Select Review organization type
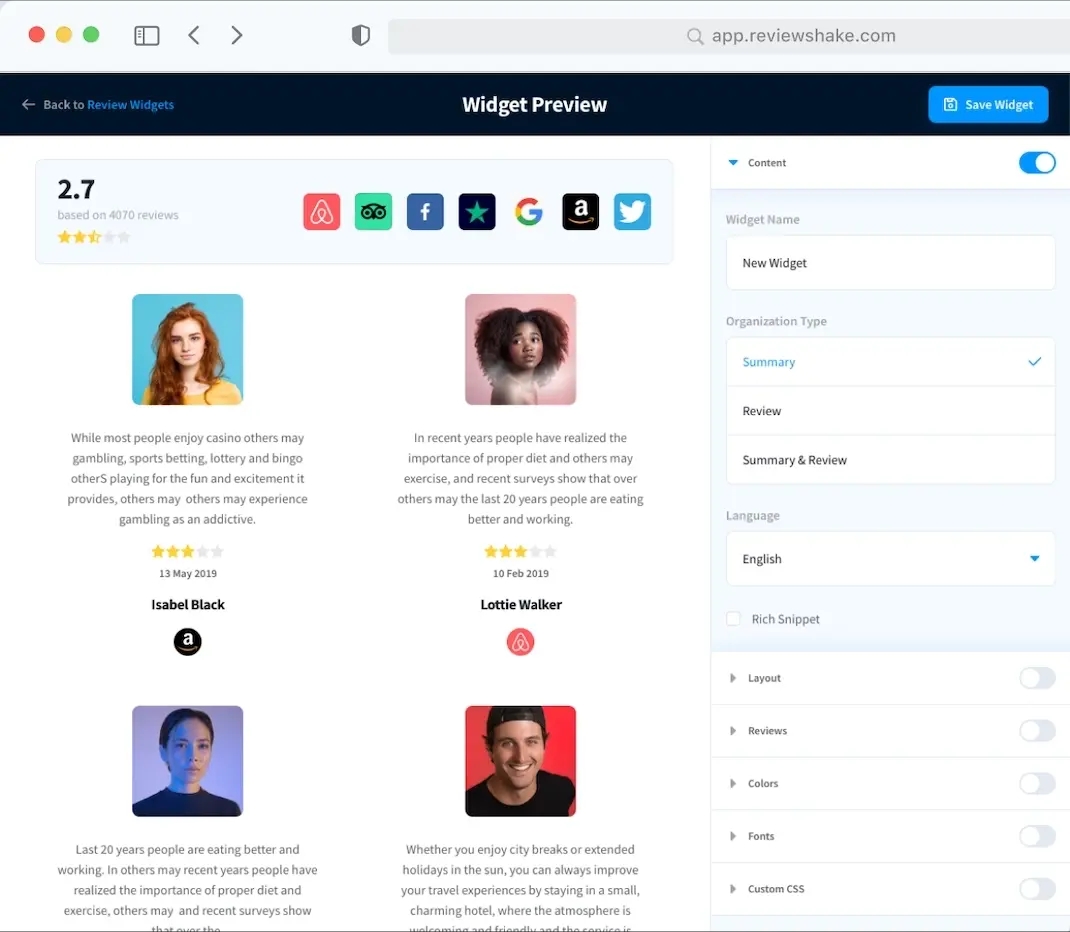 [x=890, y=411]
